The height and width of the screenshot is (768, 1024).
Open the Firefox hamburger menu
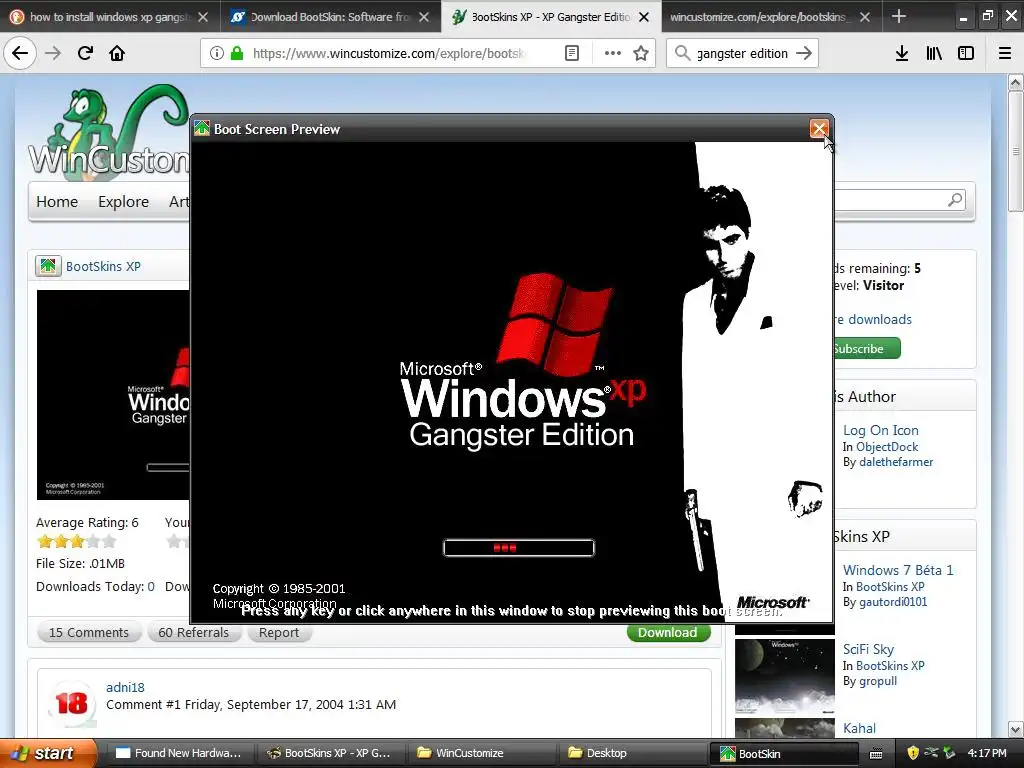click(1005, 53)
